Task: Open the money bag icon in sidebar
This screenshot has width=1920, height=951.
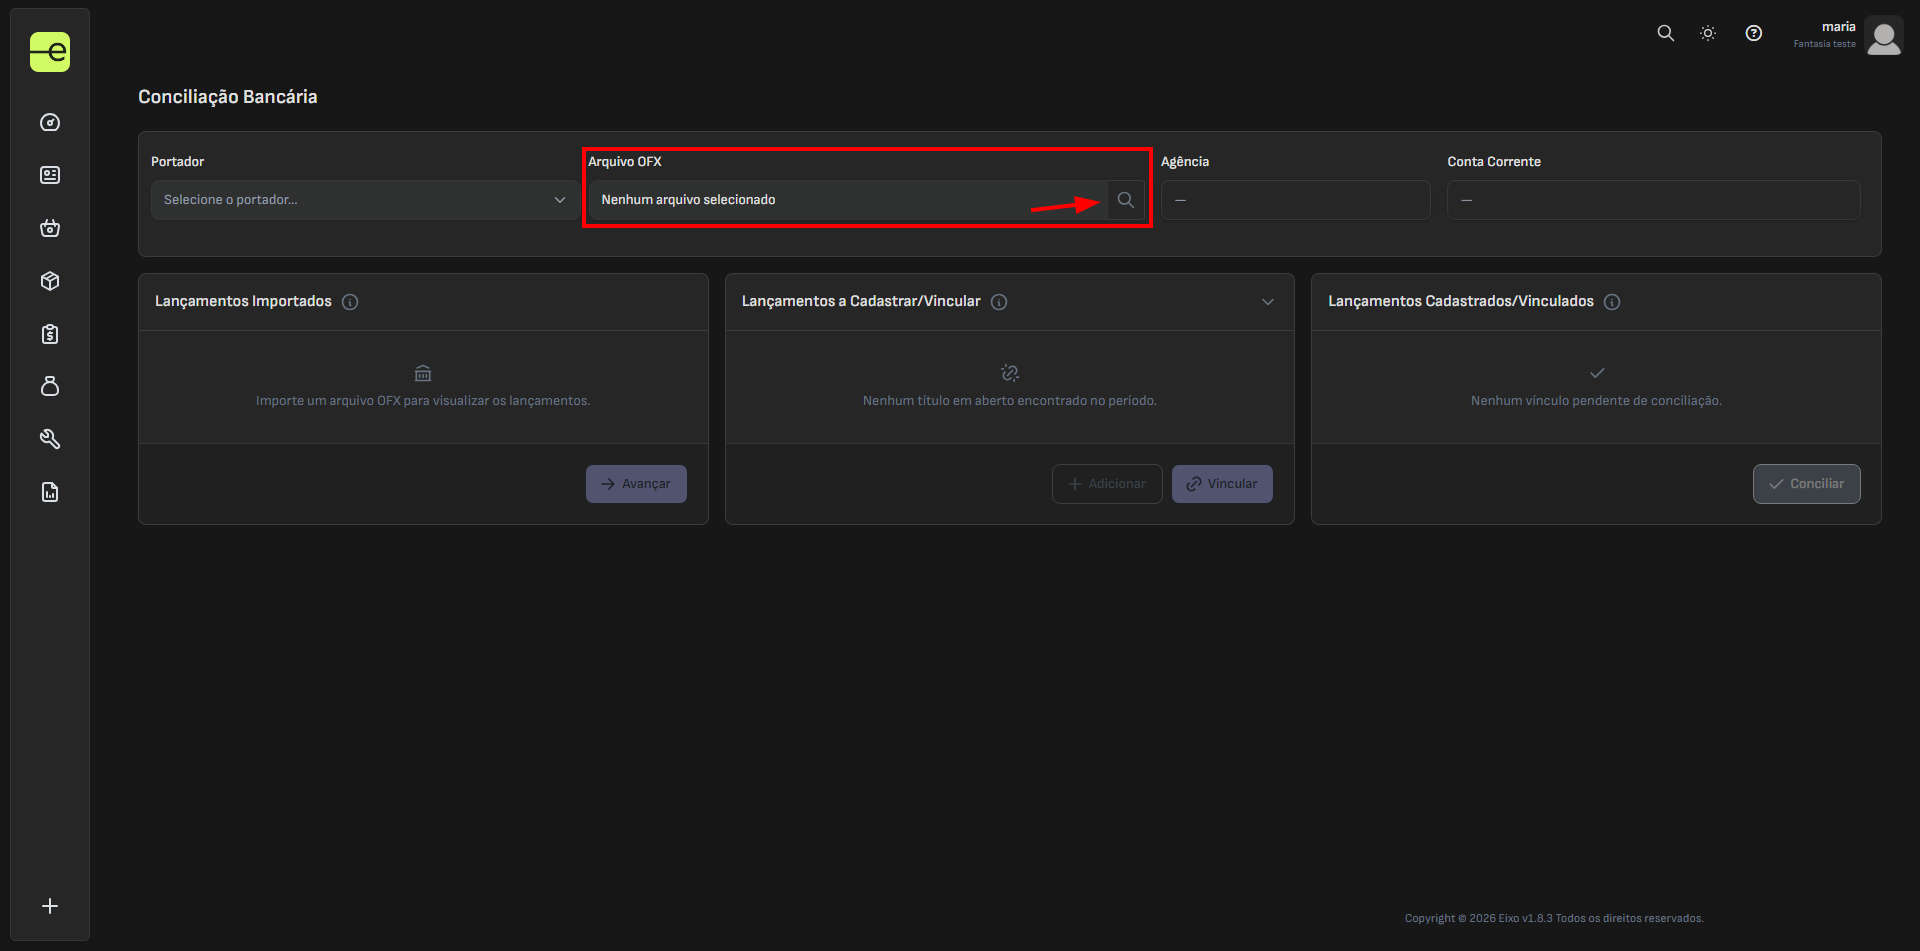Action: coord(50,386)
